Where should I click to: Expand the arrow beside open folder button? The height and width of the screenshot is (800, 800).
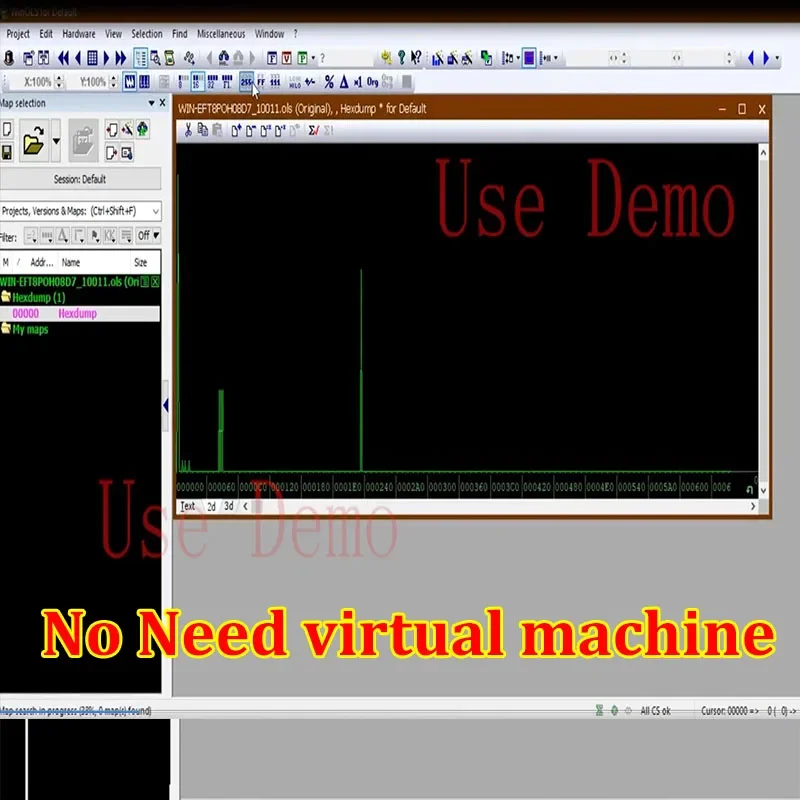click(x=56, y=141)
